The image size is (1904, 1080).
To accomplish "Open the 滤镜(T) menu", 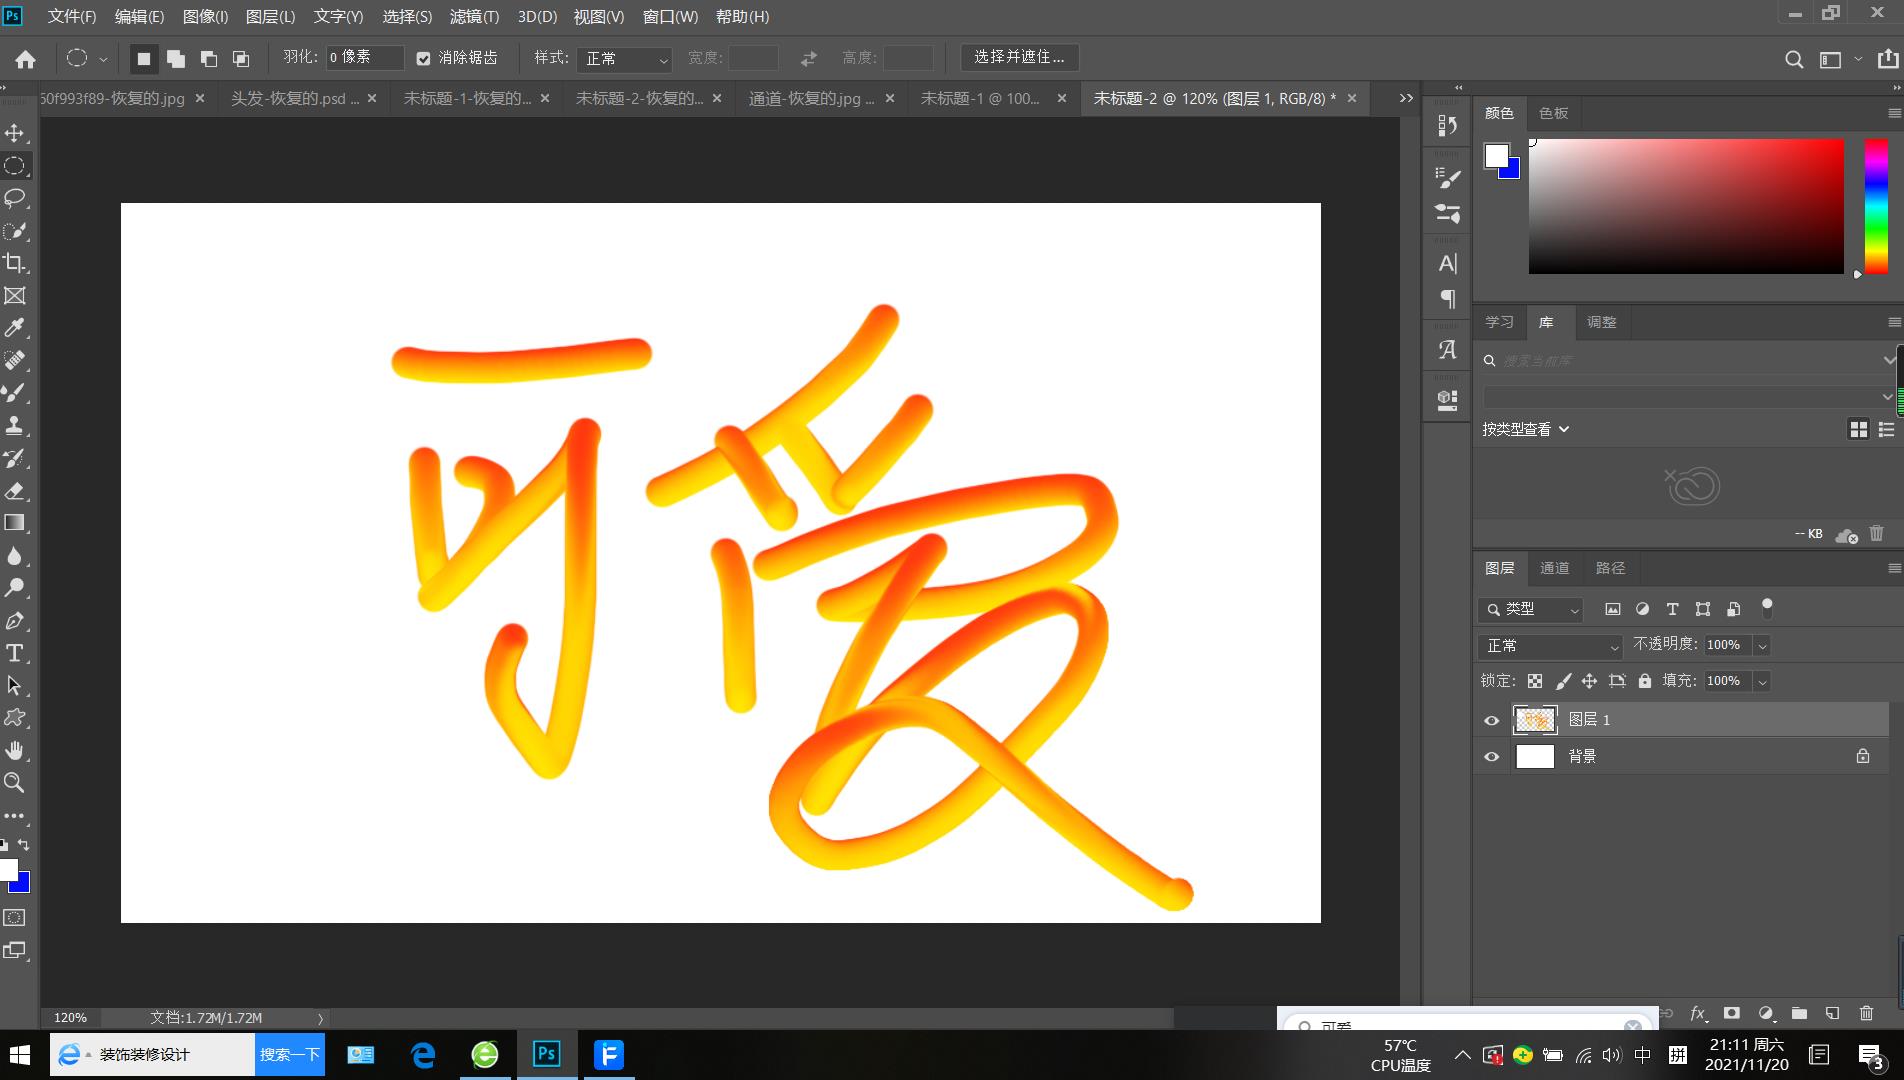I will tap(474, 17).
